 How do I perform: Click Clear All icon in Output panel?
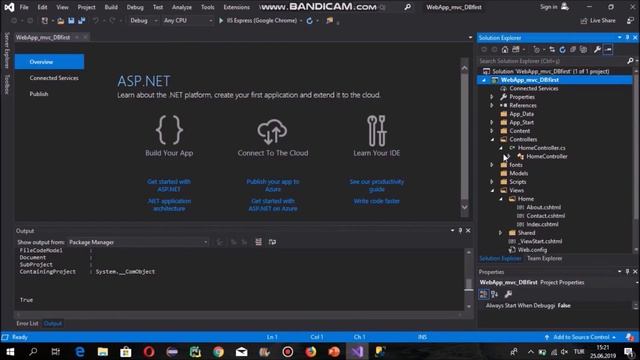tap(258, 242)
